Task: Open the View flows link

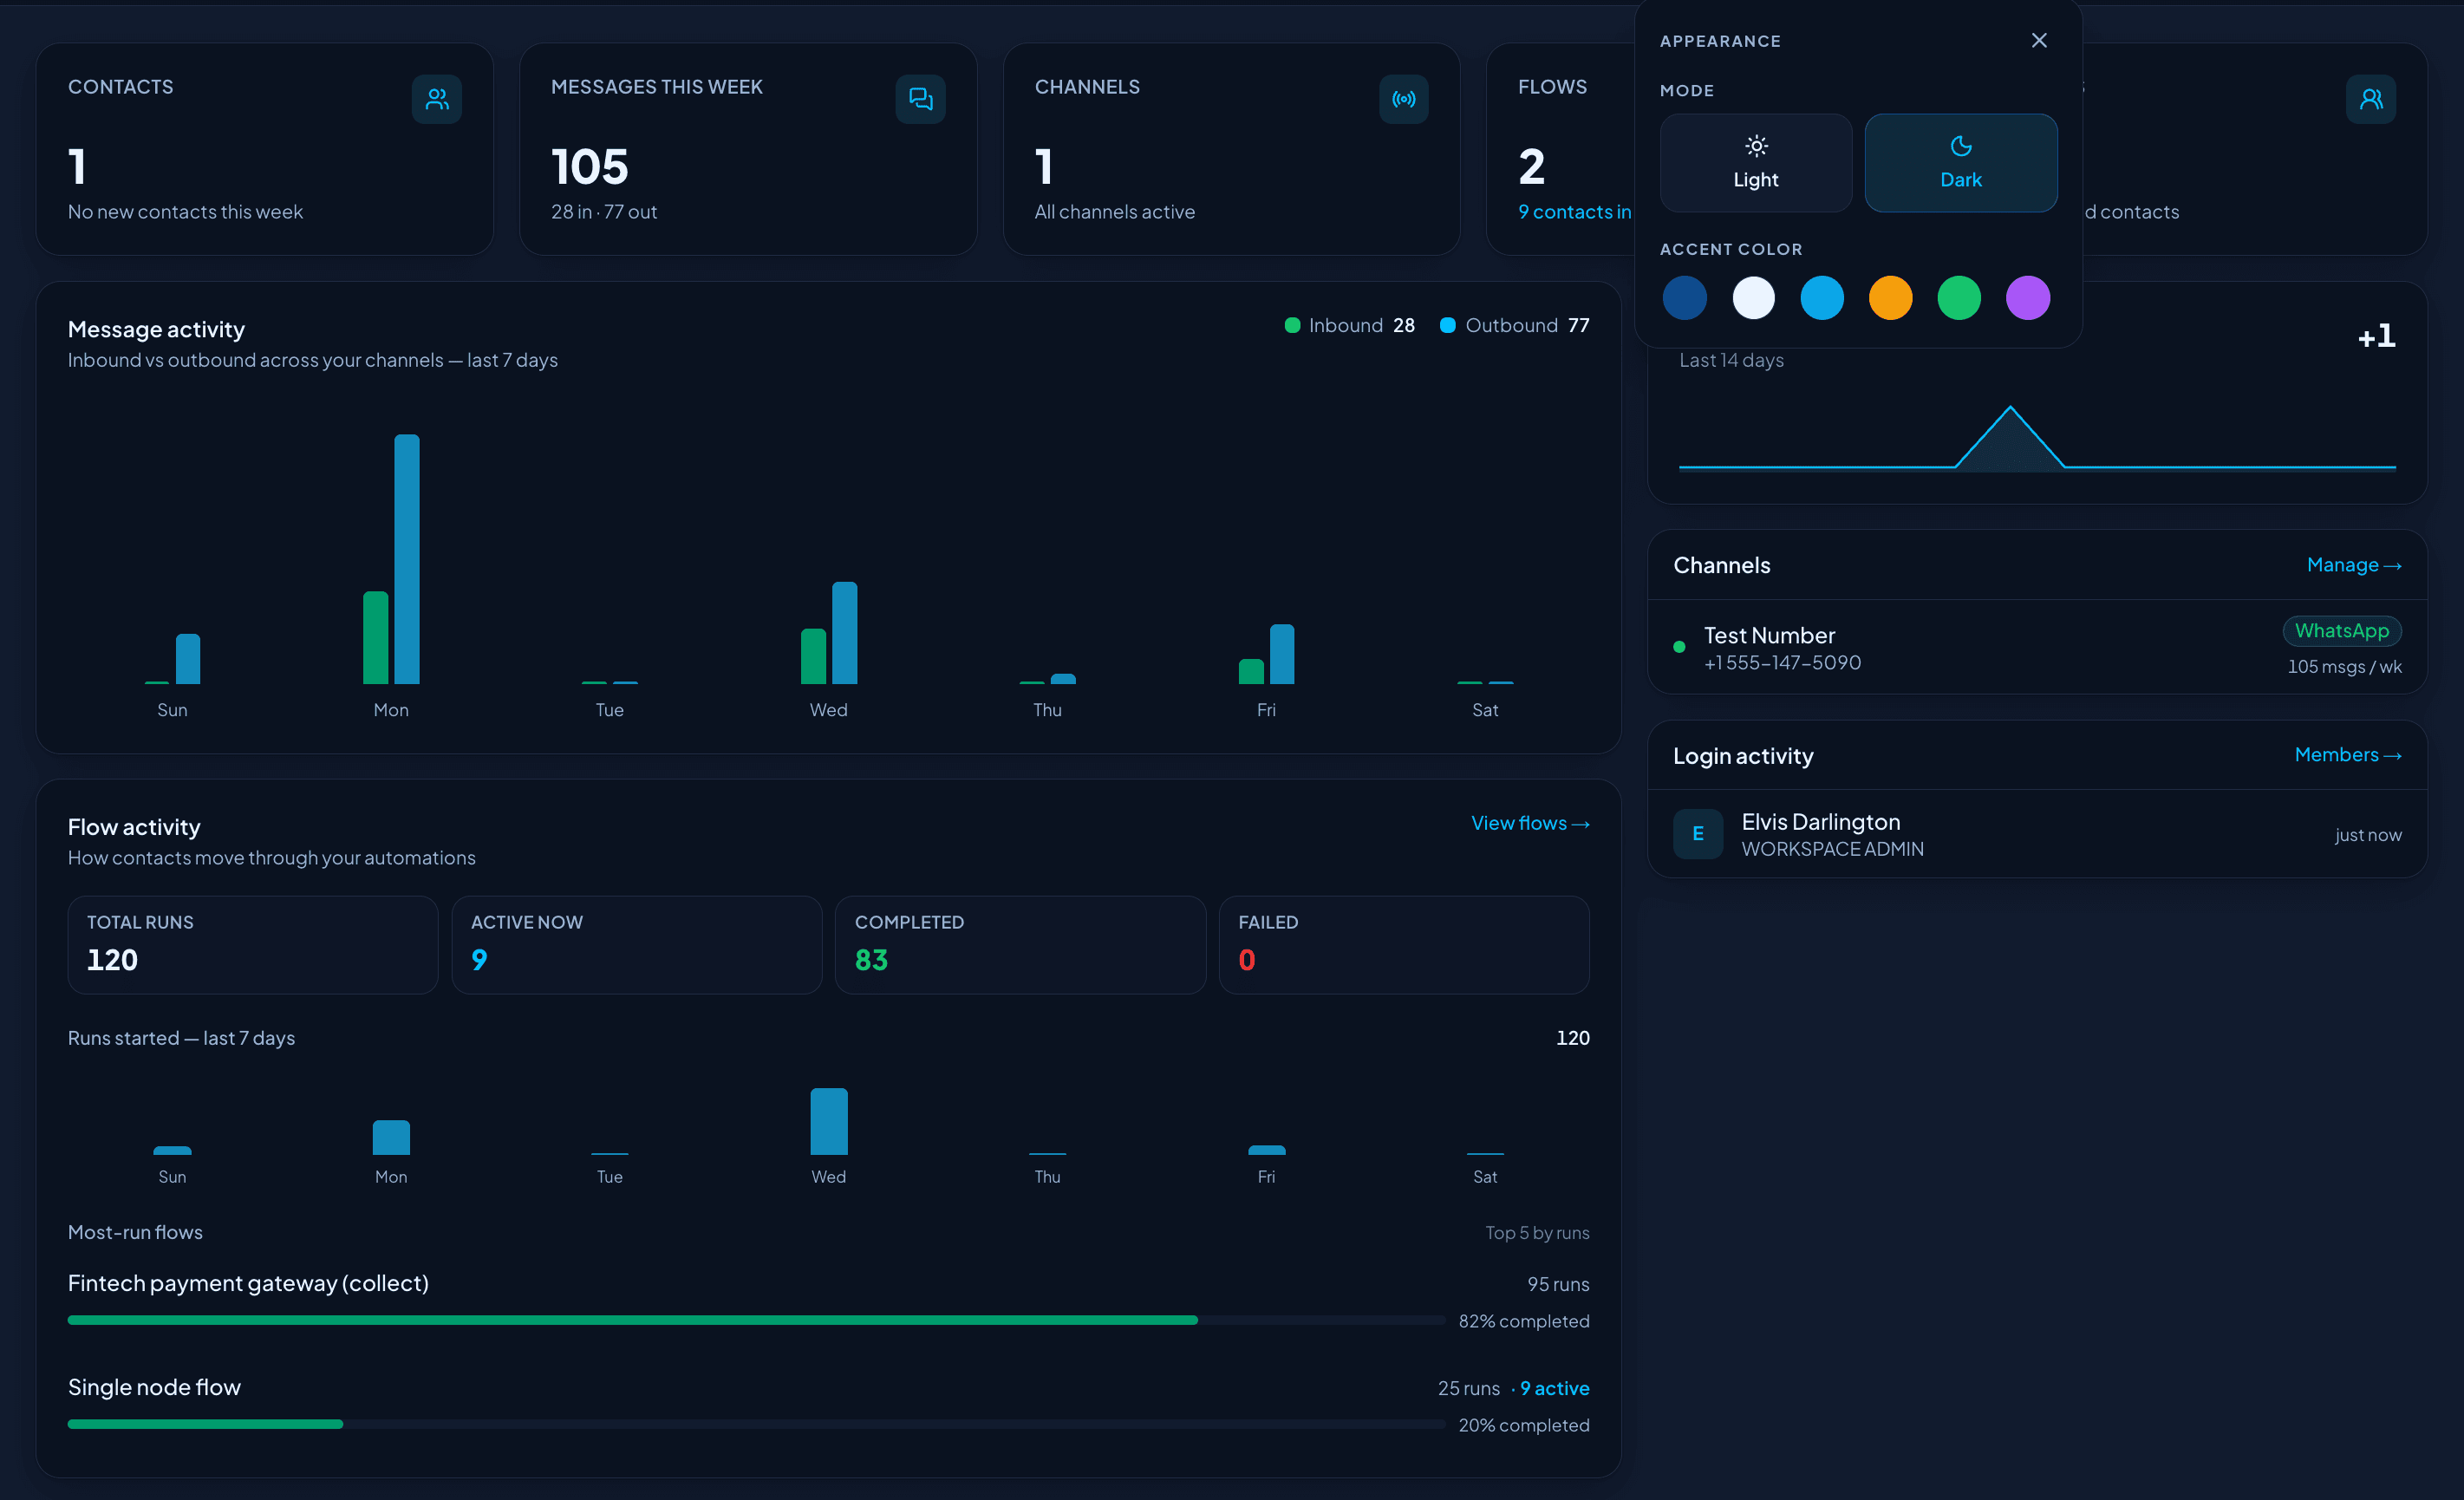Action: tap(1530, 823)
